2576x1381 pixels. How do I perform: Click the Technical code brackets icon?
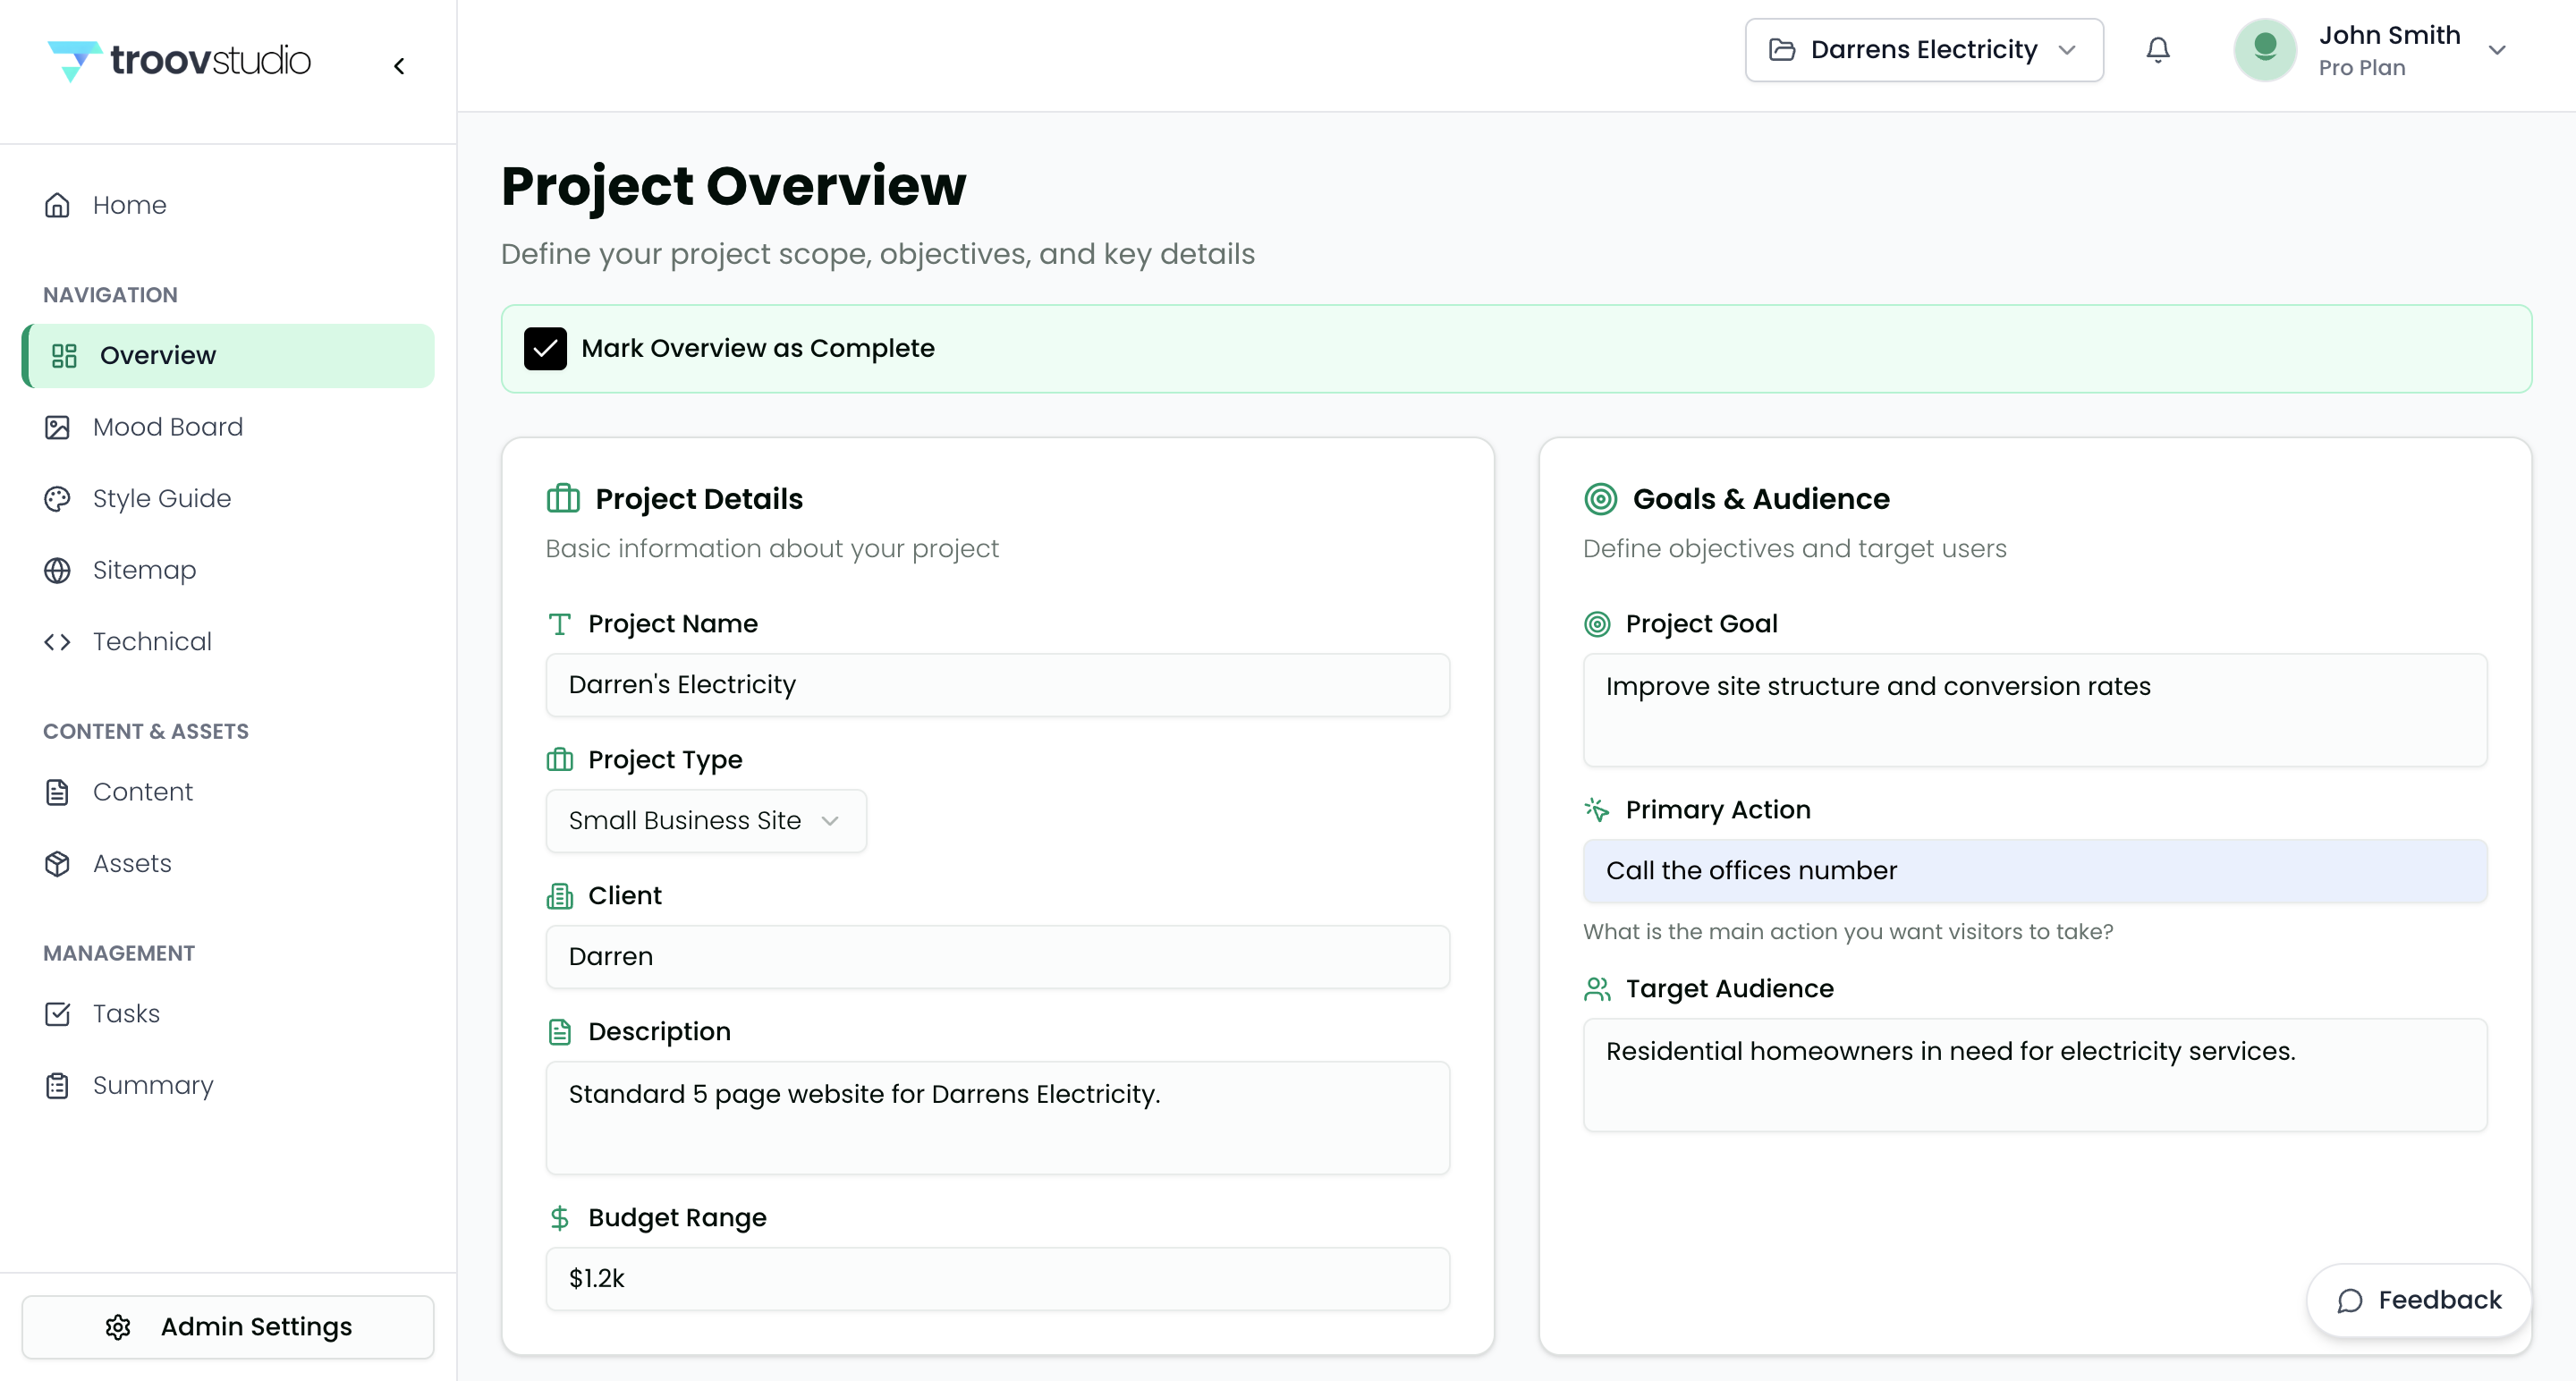point(57,641)
